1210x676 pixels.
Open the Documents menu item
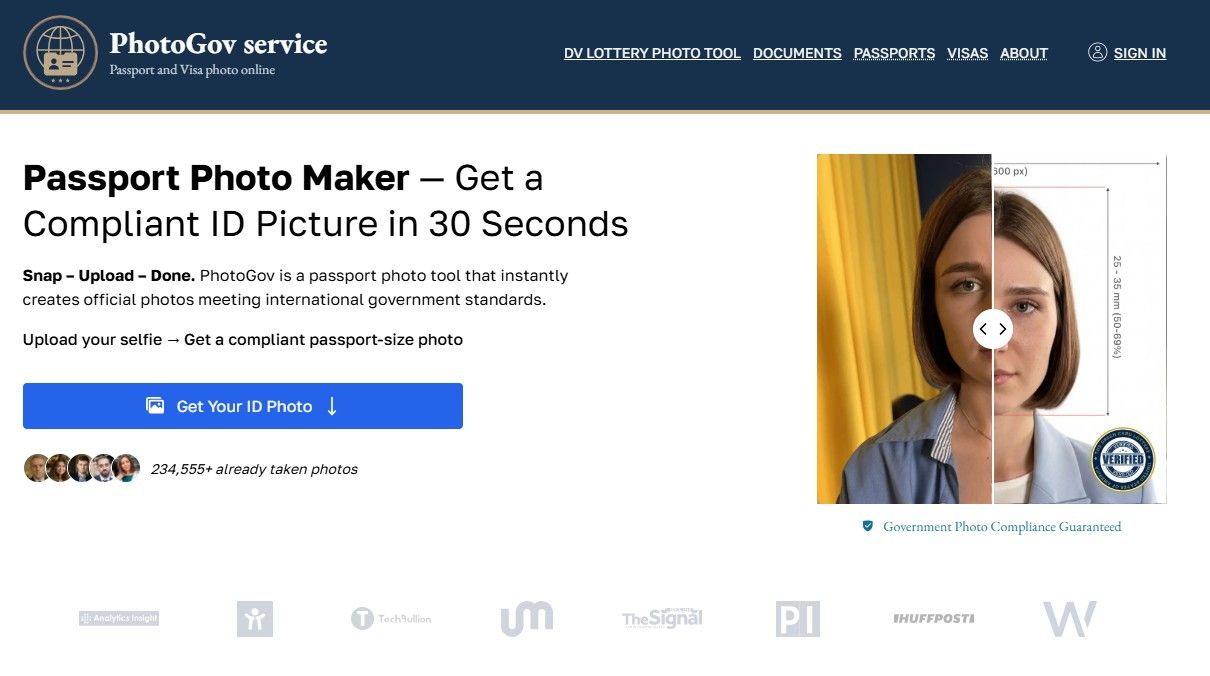797,54
